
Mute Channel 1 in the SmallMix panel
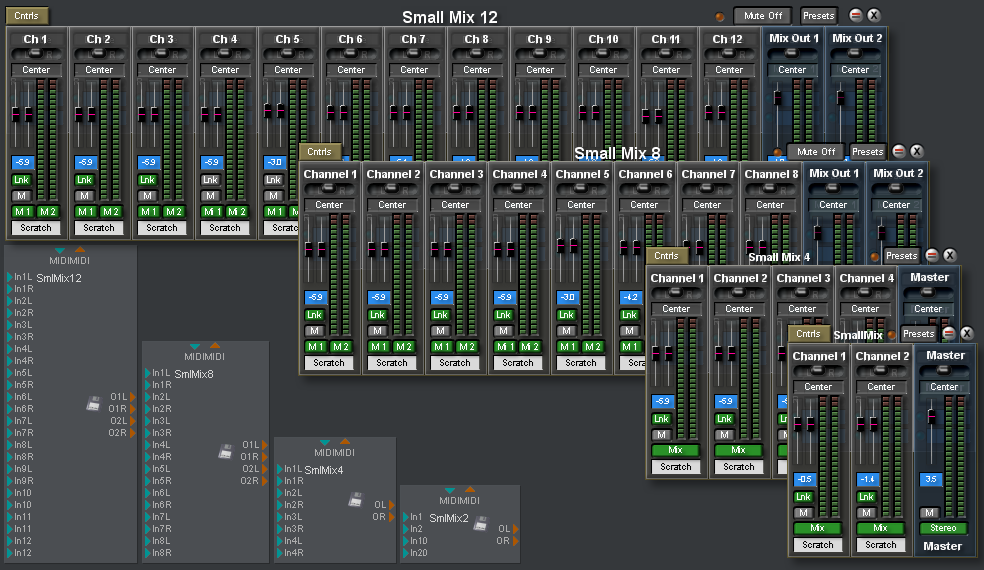click(803, 512)
